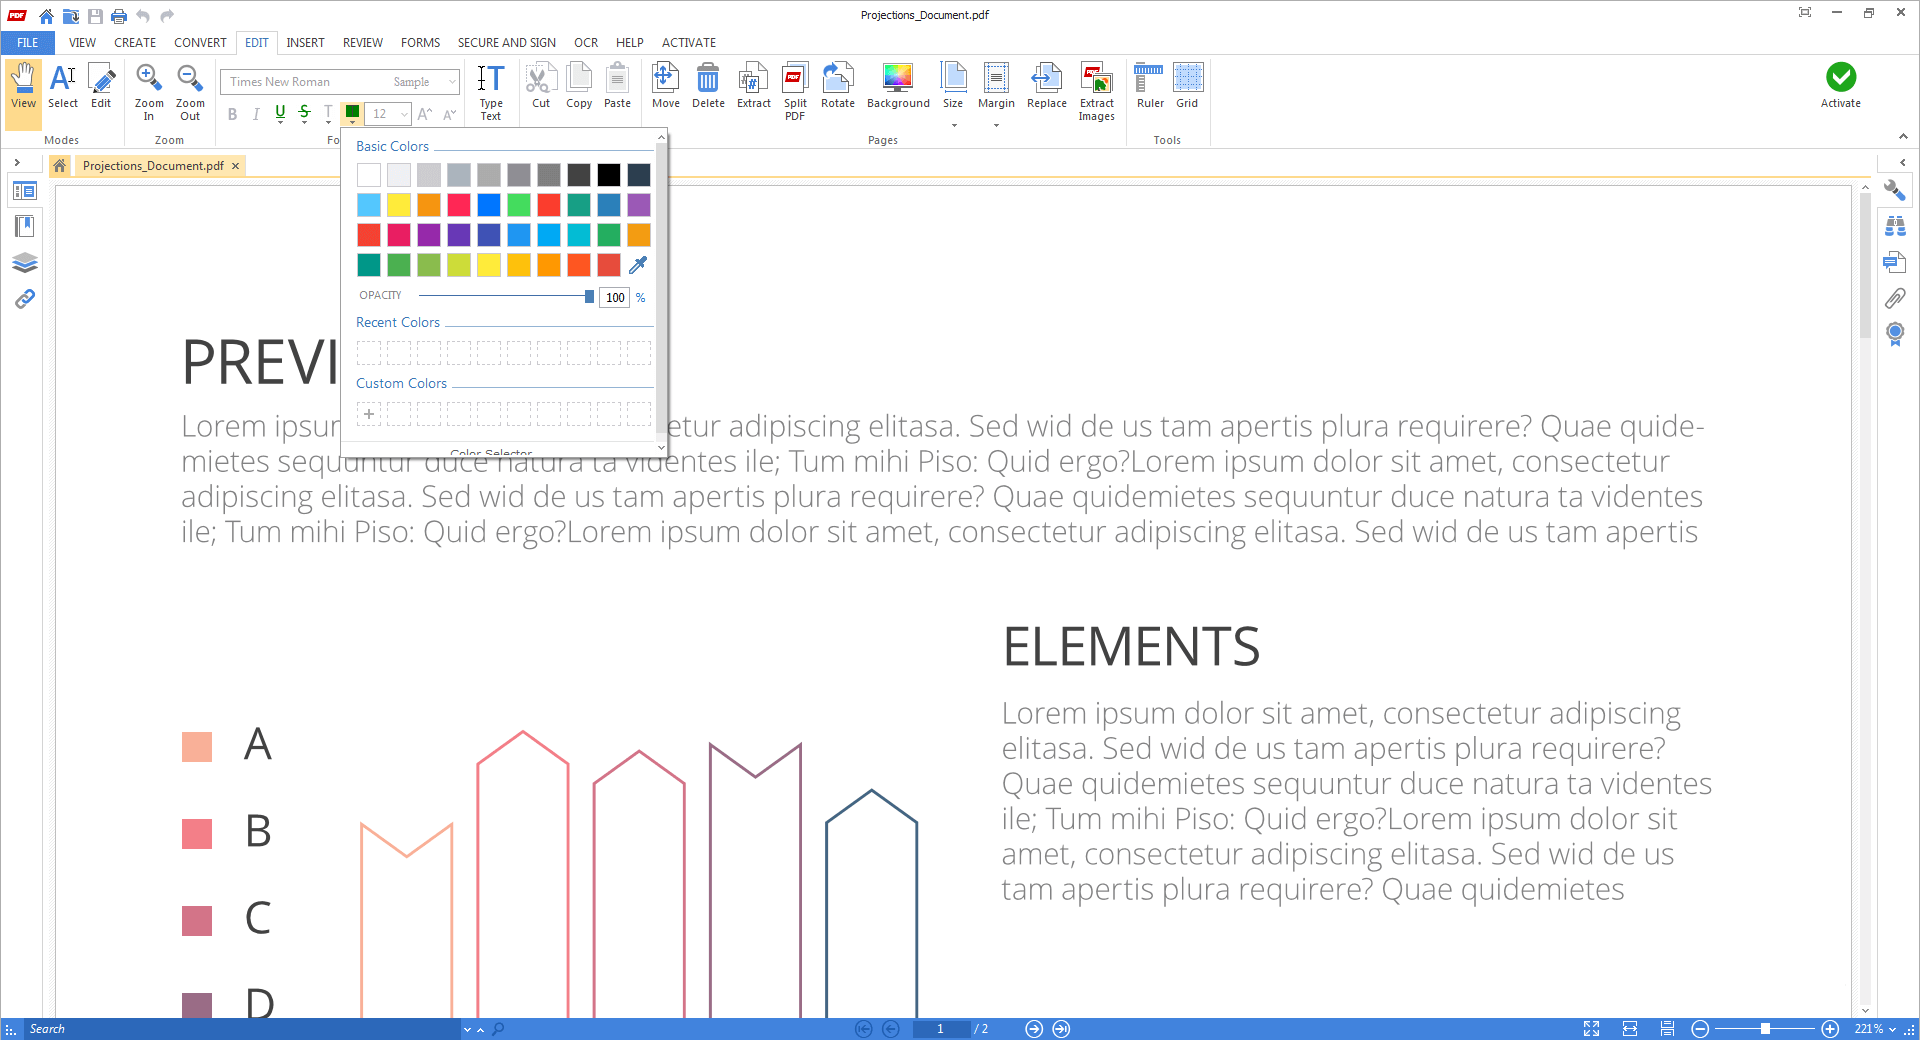Toggle bold text formatting
1920x1040 pixels.
click(233, 114)
